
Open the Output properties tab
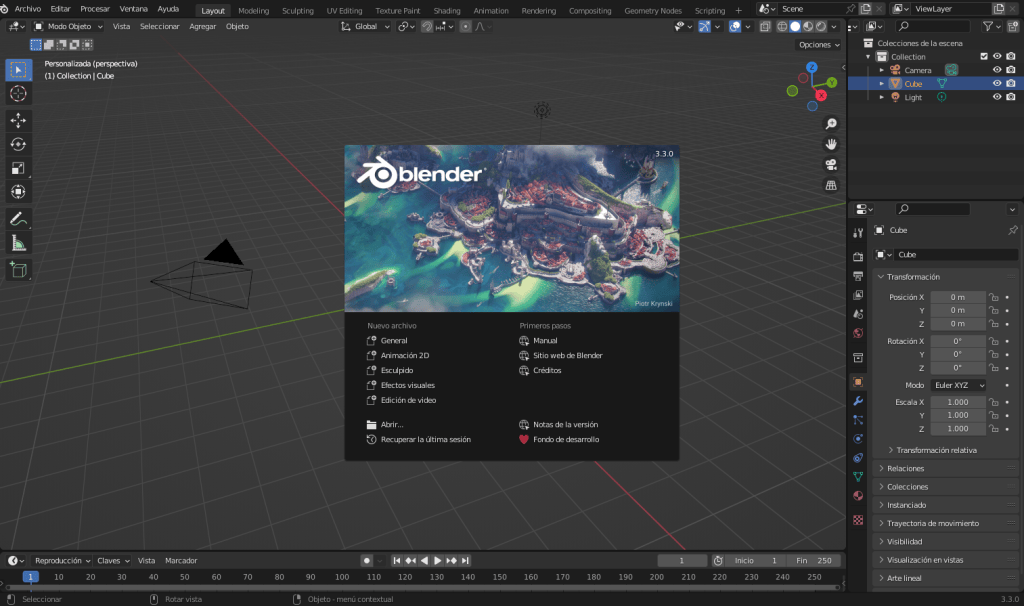[x=858, y=276]
